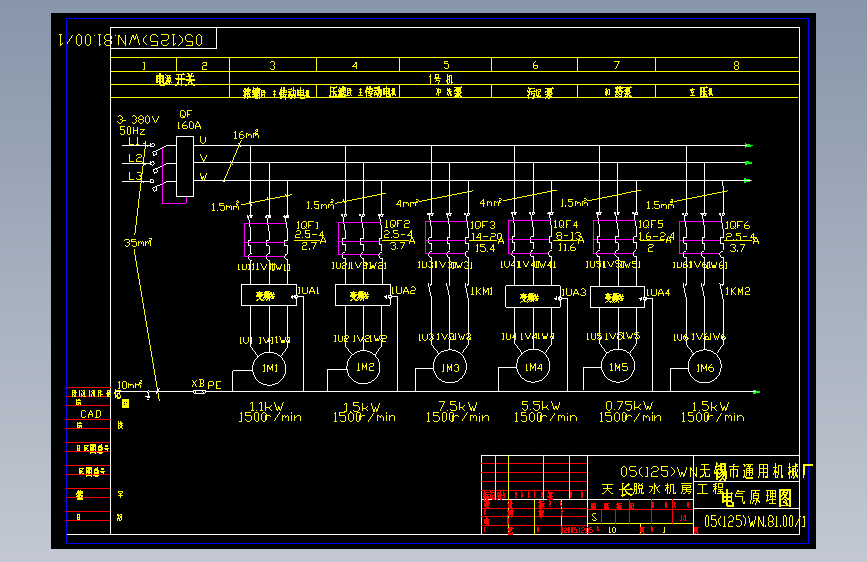The width and height of the screenshot is (867, 562).
Task: Select the 1KM1 contactor label
Action: pyautogui.click(x=481, y=291)
